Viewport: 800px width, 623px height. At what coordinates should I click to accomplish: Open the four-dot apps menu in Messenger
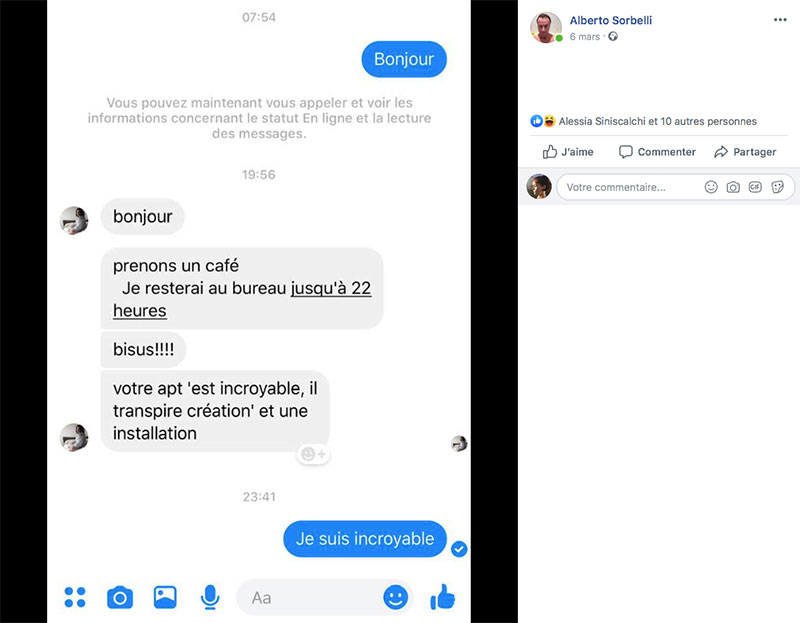click(75, 597)
